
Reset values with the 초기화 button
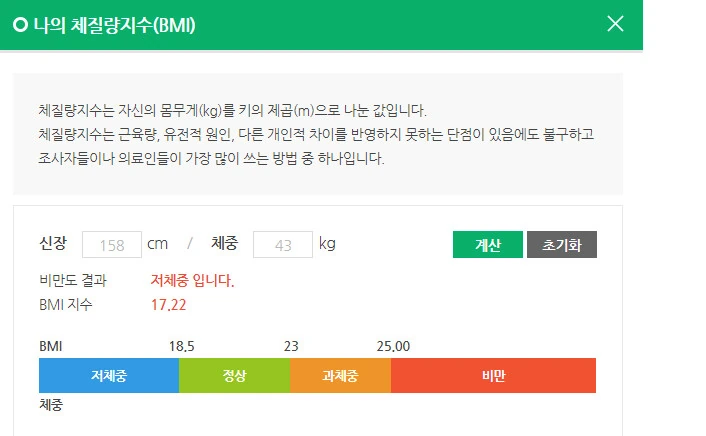tap(562, 245)
